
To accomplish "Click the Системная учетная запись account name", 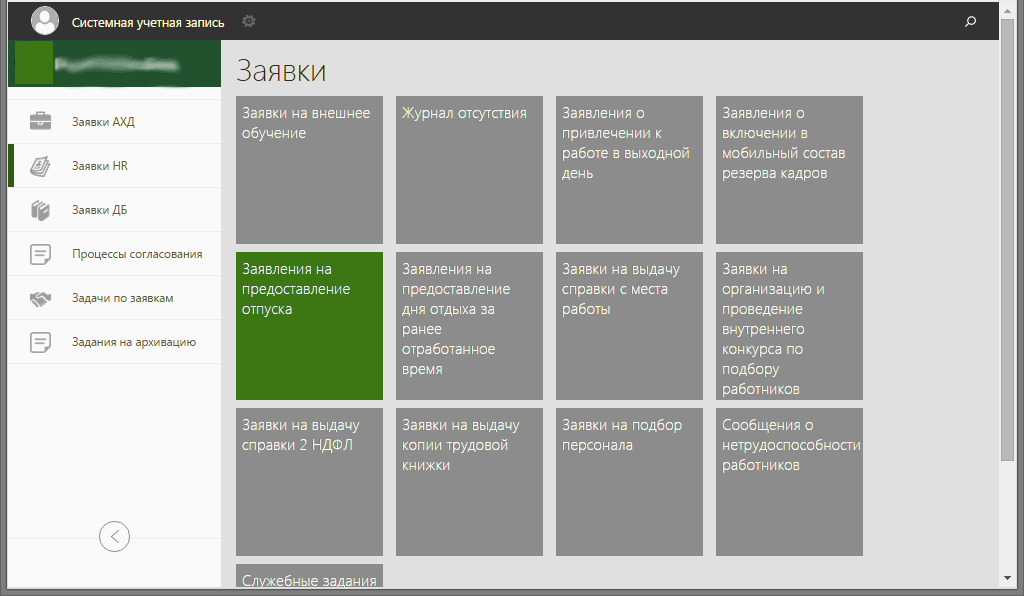I will point(148,21).
